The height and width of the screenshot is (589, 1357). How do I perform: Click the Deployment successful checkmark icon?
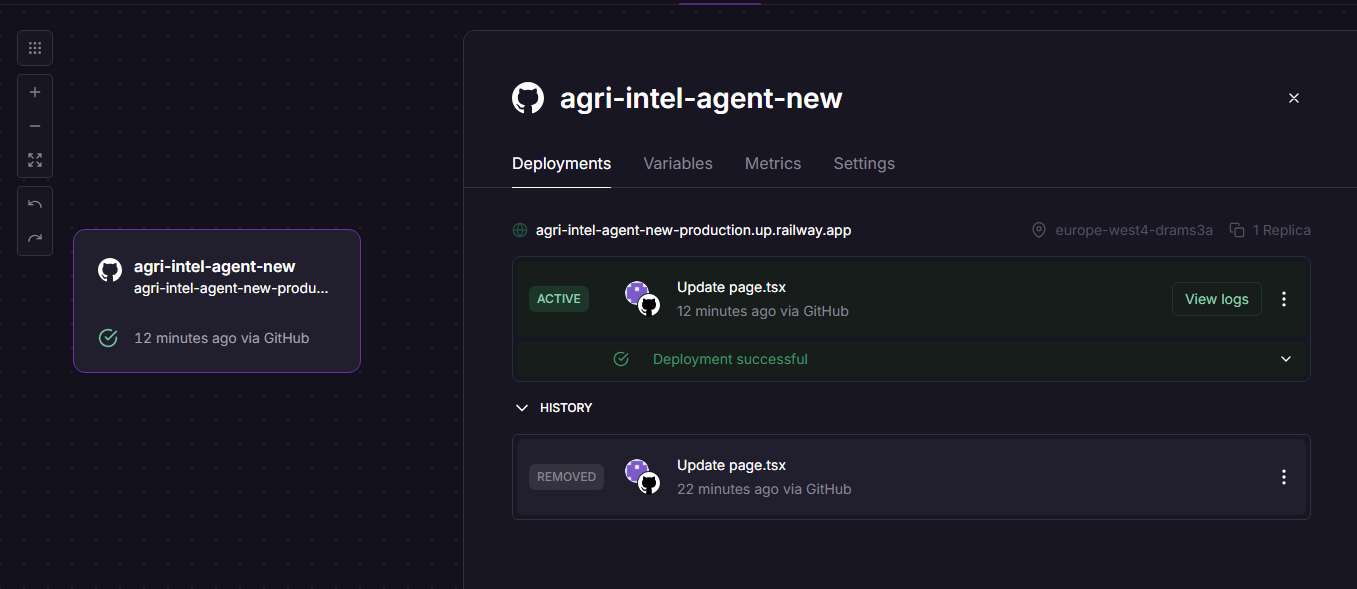point(621,359)
